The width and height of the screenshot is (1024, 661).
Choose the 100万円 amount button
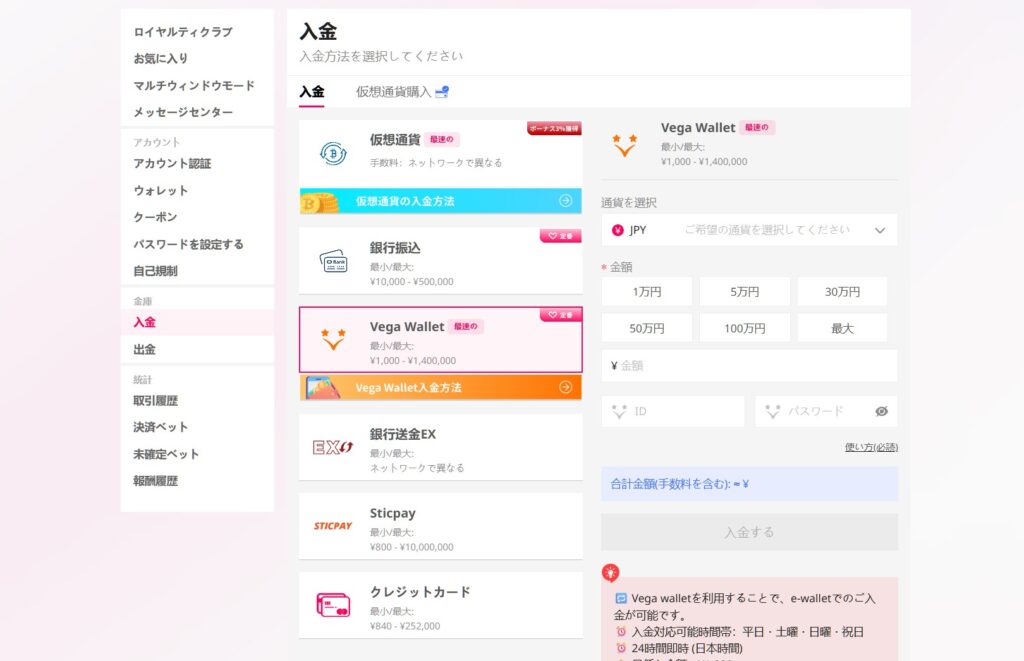[x=744, y=328]
